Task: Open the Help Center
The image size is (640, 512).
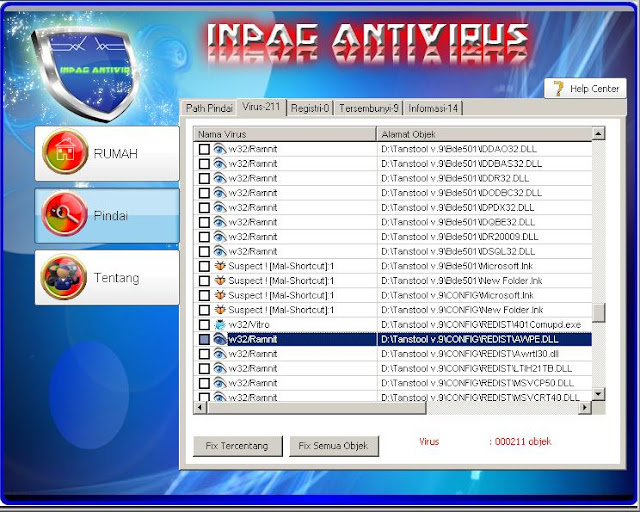Action: tap(585, 88)
